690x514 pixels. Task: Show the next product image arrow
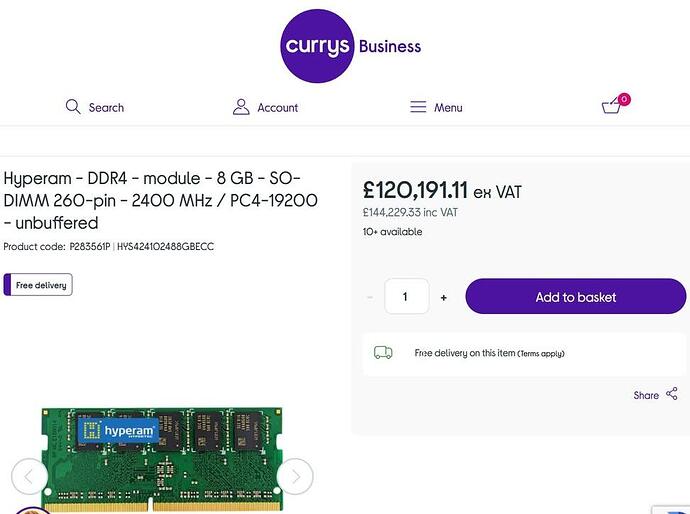tap(295, 477)
